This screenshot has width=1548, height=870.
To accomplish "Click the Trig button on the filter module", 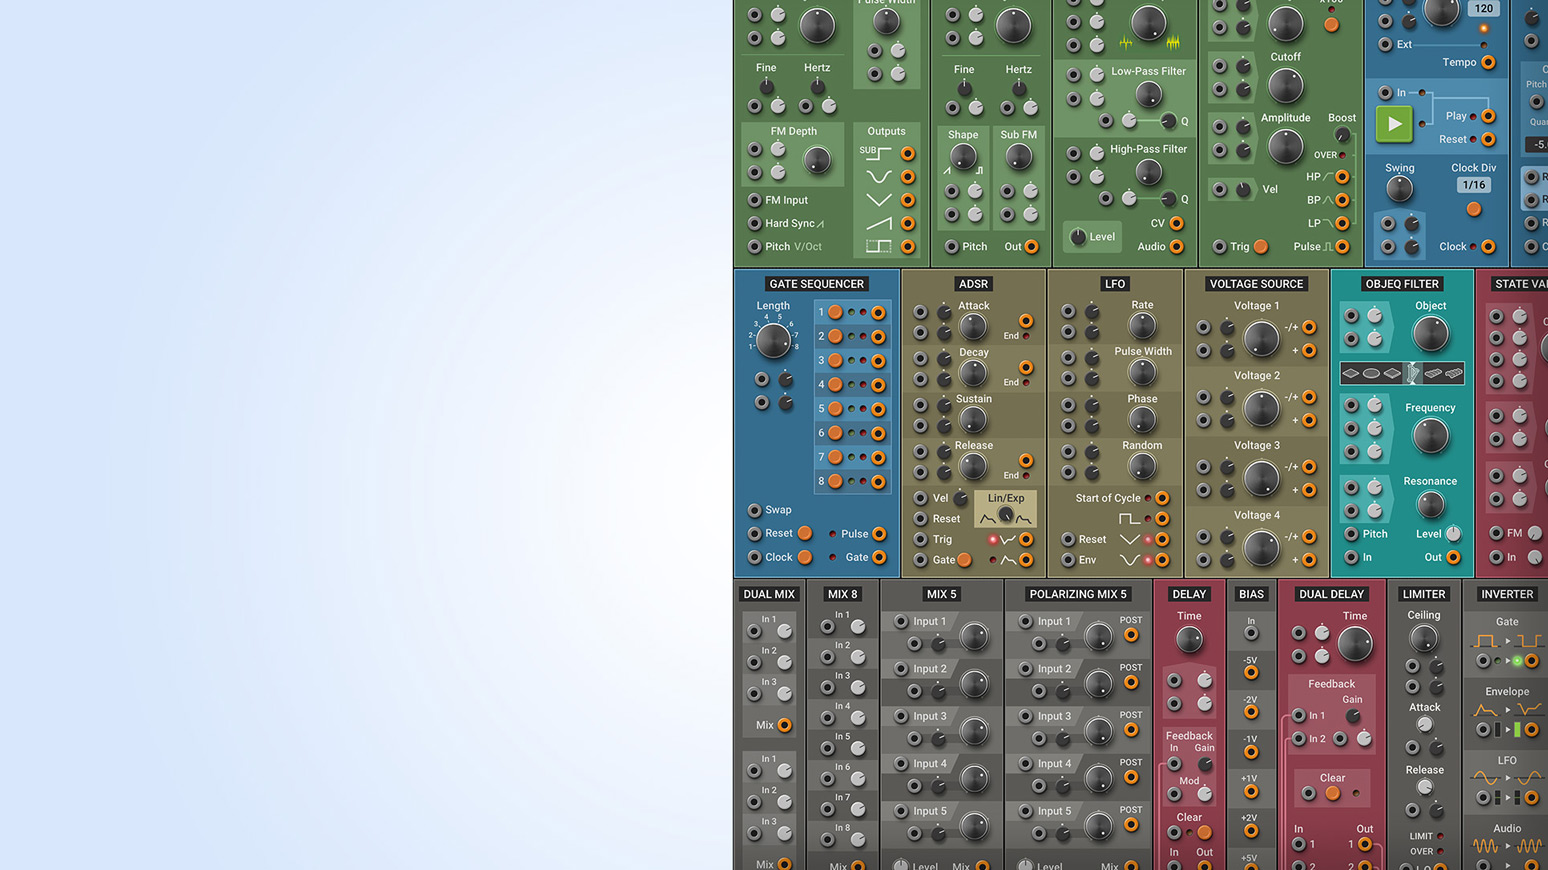I will click(1261, 246).
